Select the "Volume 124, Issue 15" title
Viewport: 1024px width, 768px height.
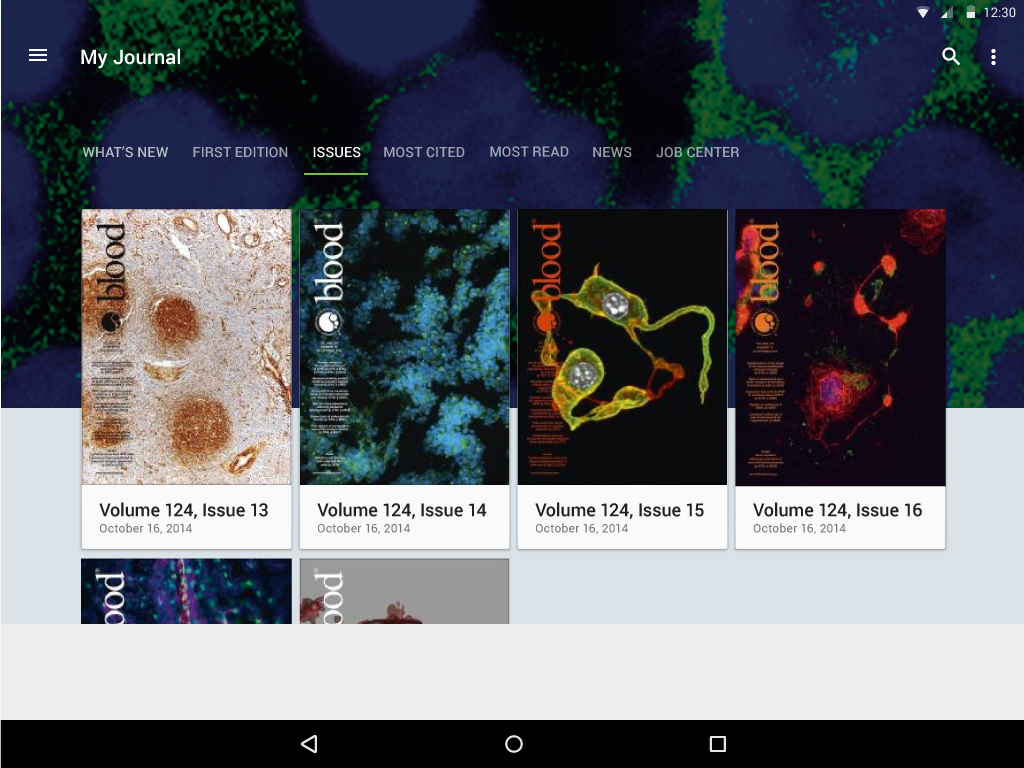point(620,510)
